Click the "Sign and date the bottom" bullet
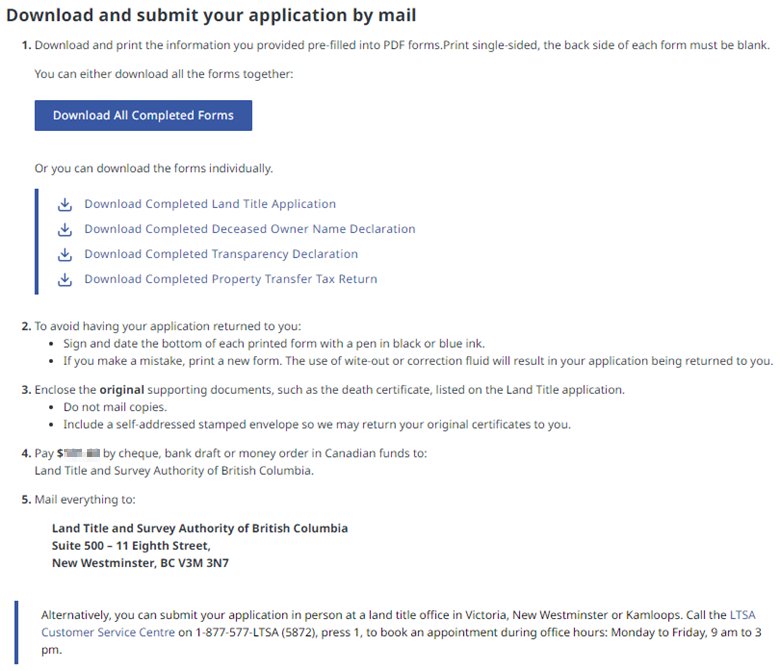This screenshot has height=671, width=780. tap(270, 343)
